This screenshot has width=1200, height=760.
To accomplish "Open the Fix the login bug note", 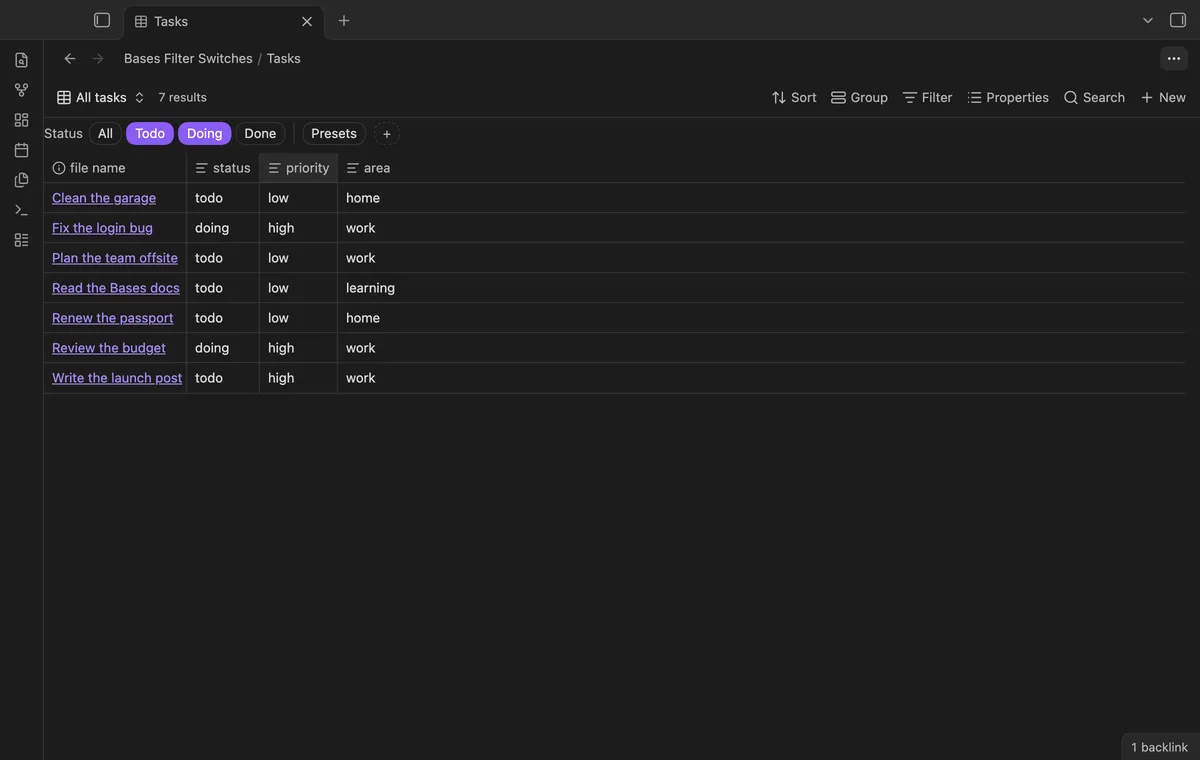I will [x=102, y=228].
